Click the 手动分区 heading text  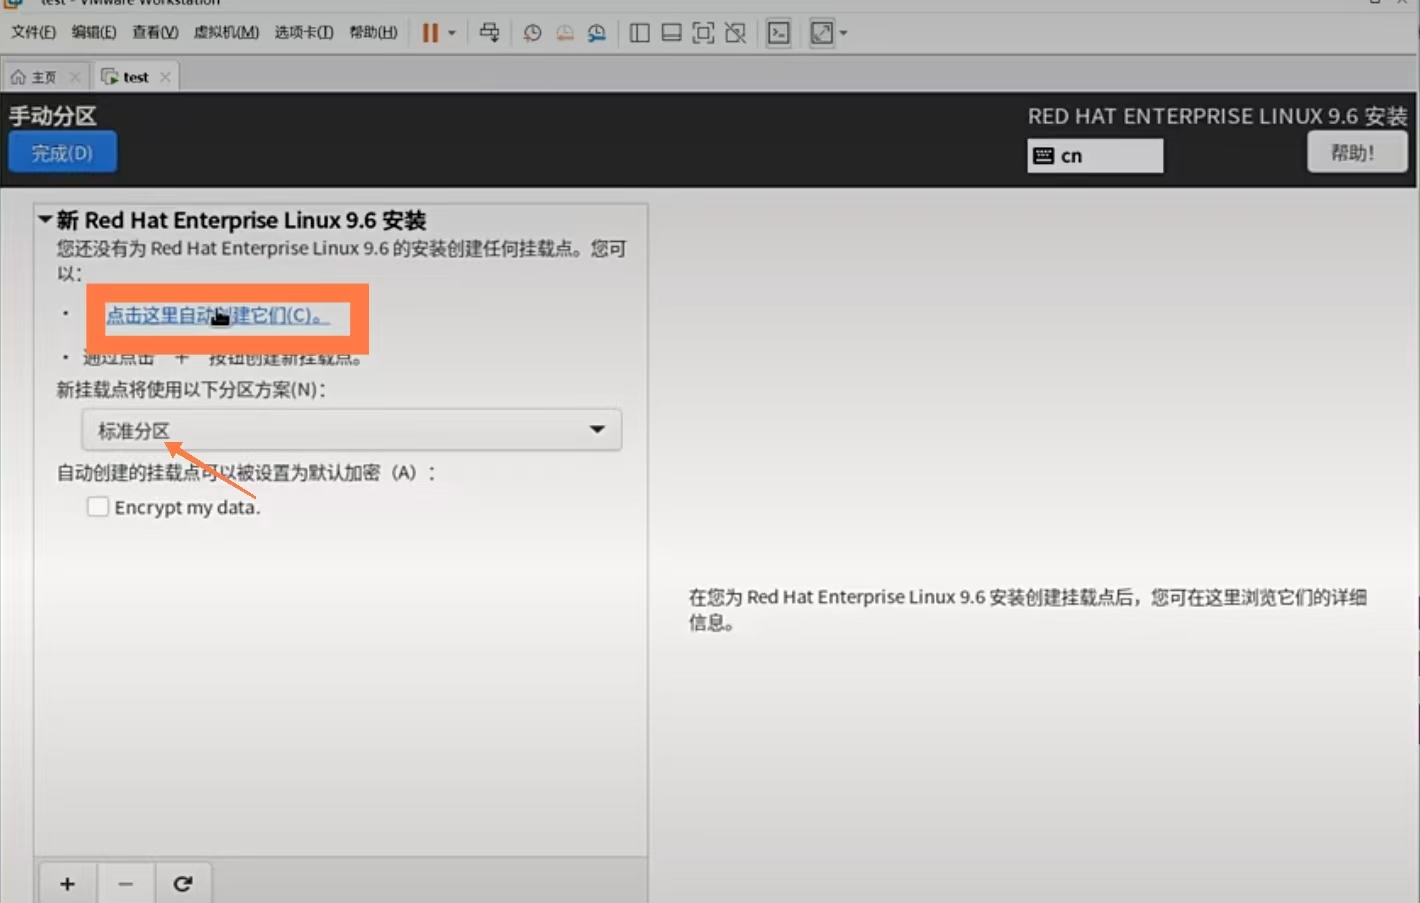pos(53,116)
